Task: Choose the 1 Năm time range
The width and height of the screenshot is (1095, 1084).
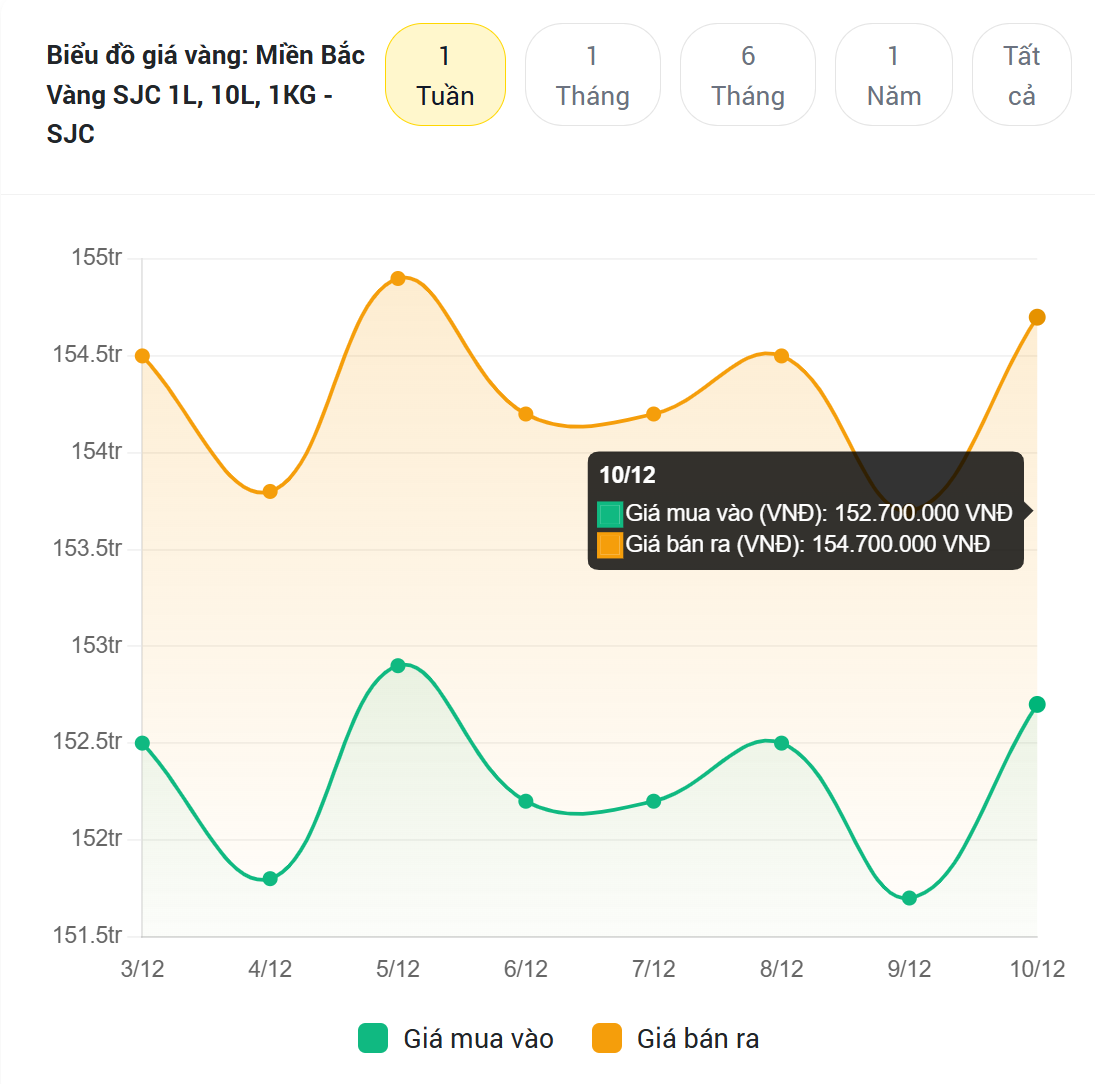Action: (893, 75)
